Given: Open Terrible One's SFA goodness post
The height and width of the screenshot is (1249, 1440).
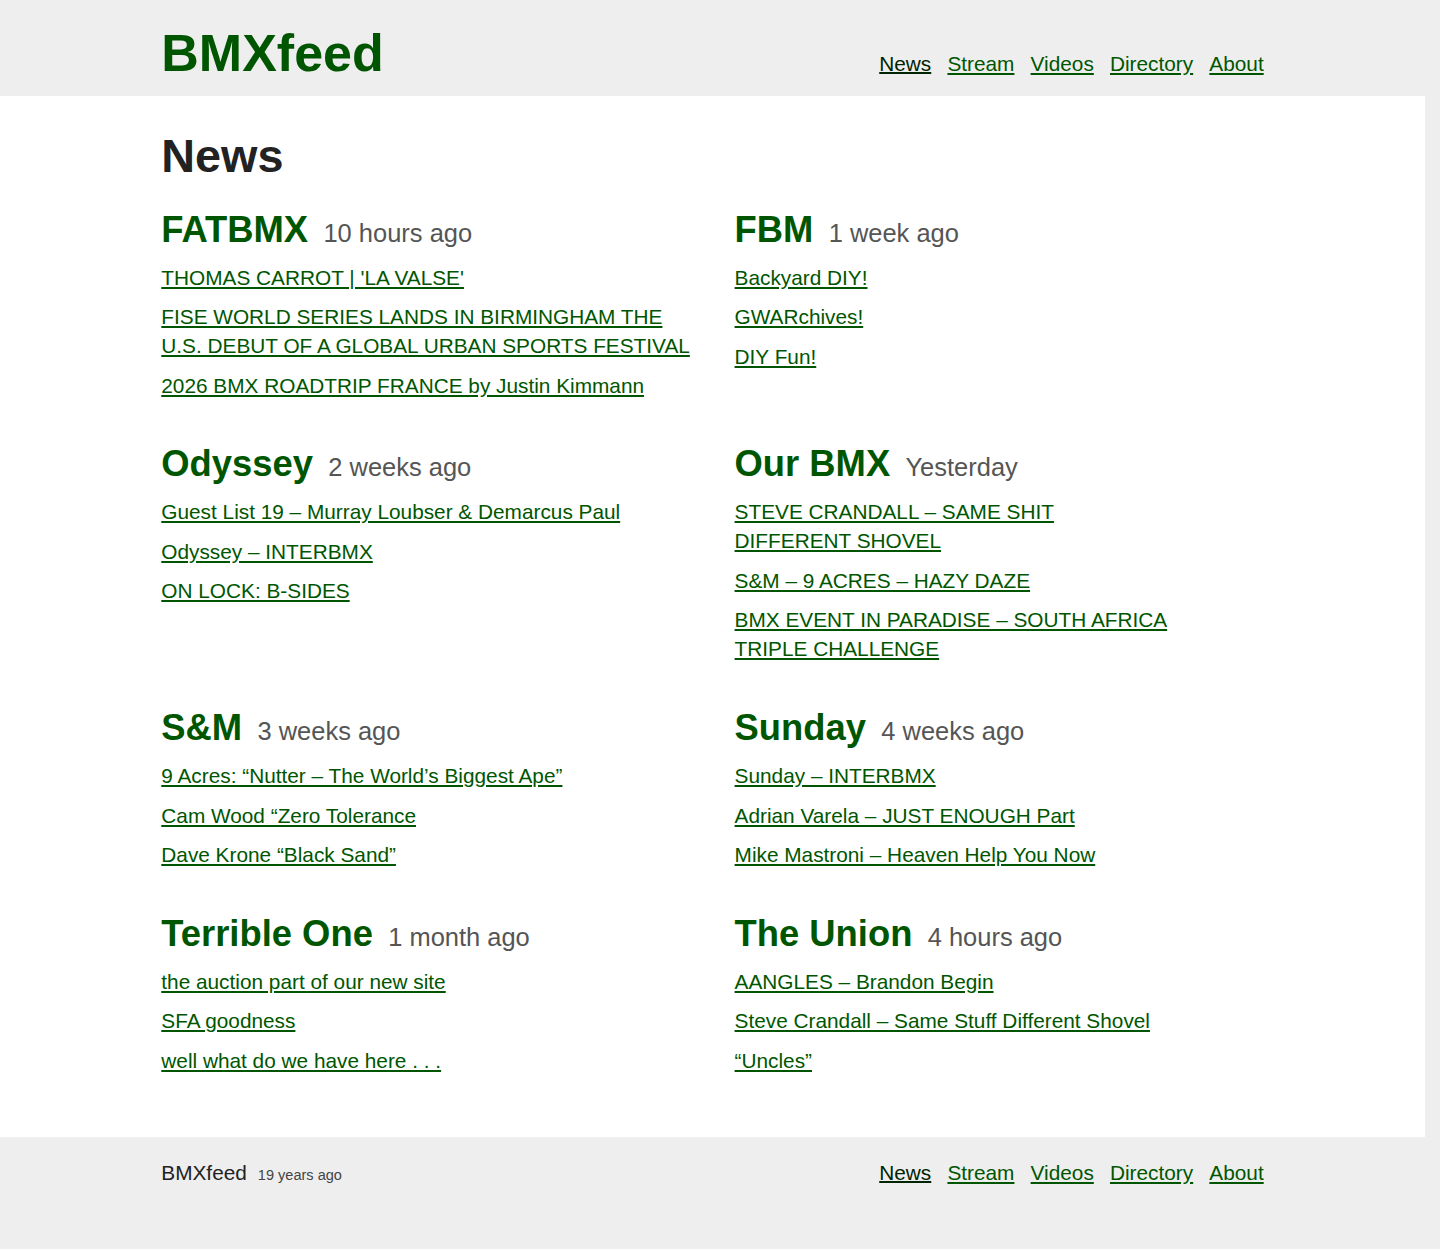Looking at the screenshot, I should (x=228, y=1021).
